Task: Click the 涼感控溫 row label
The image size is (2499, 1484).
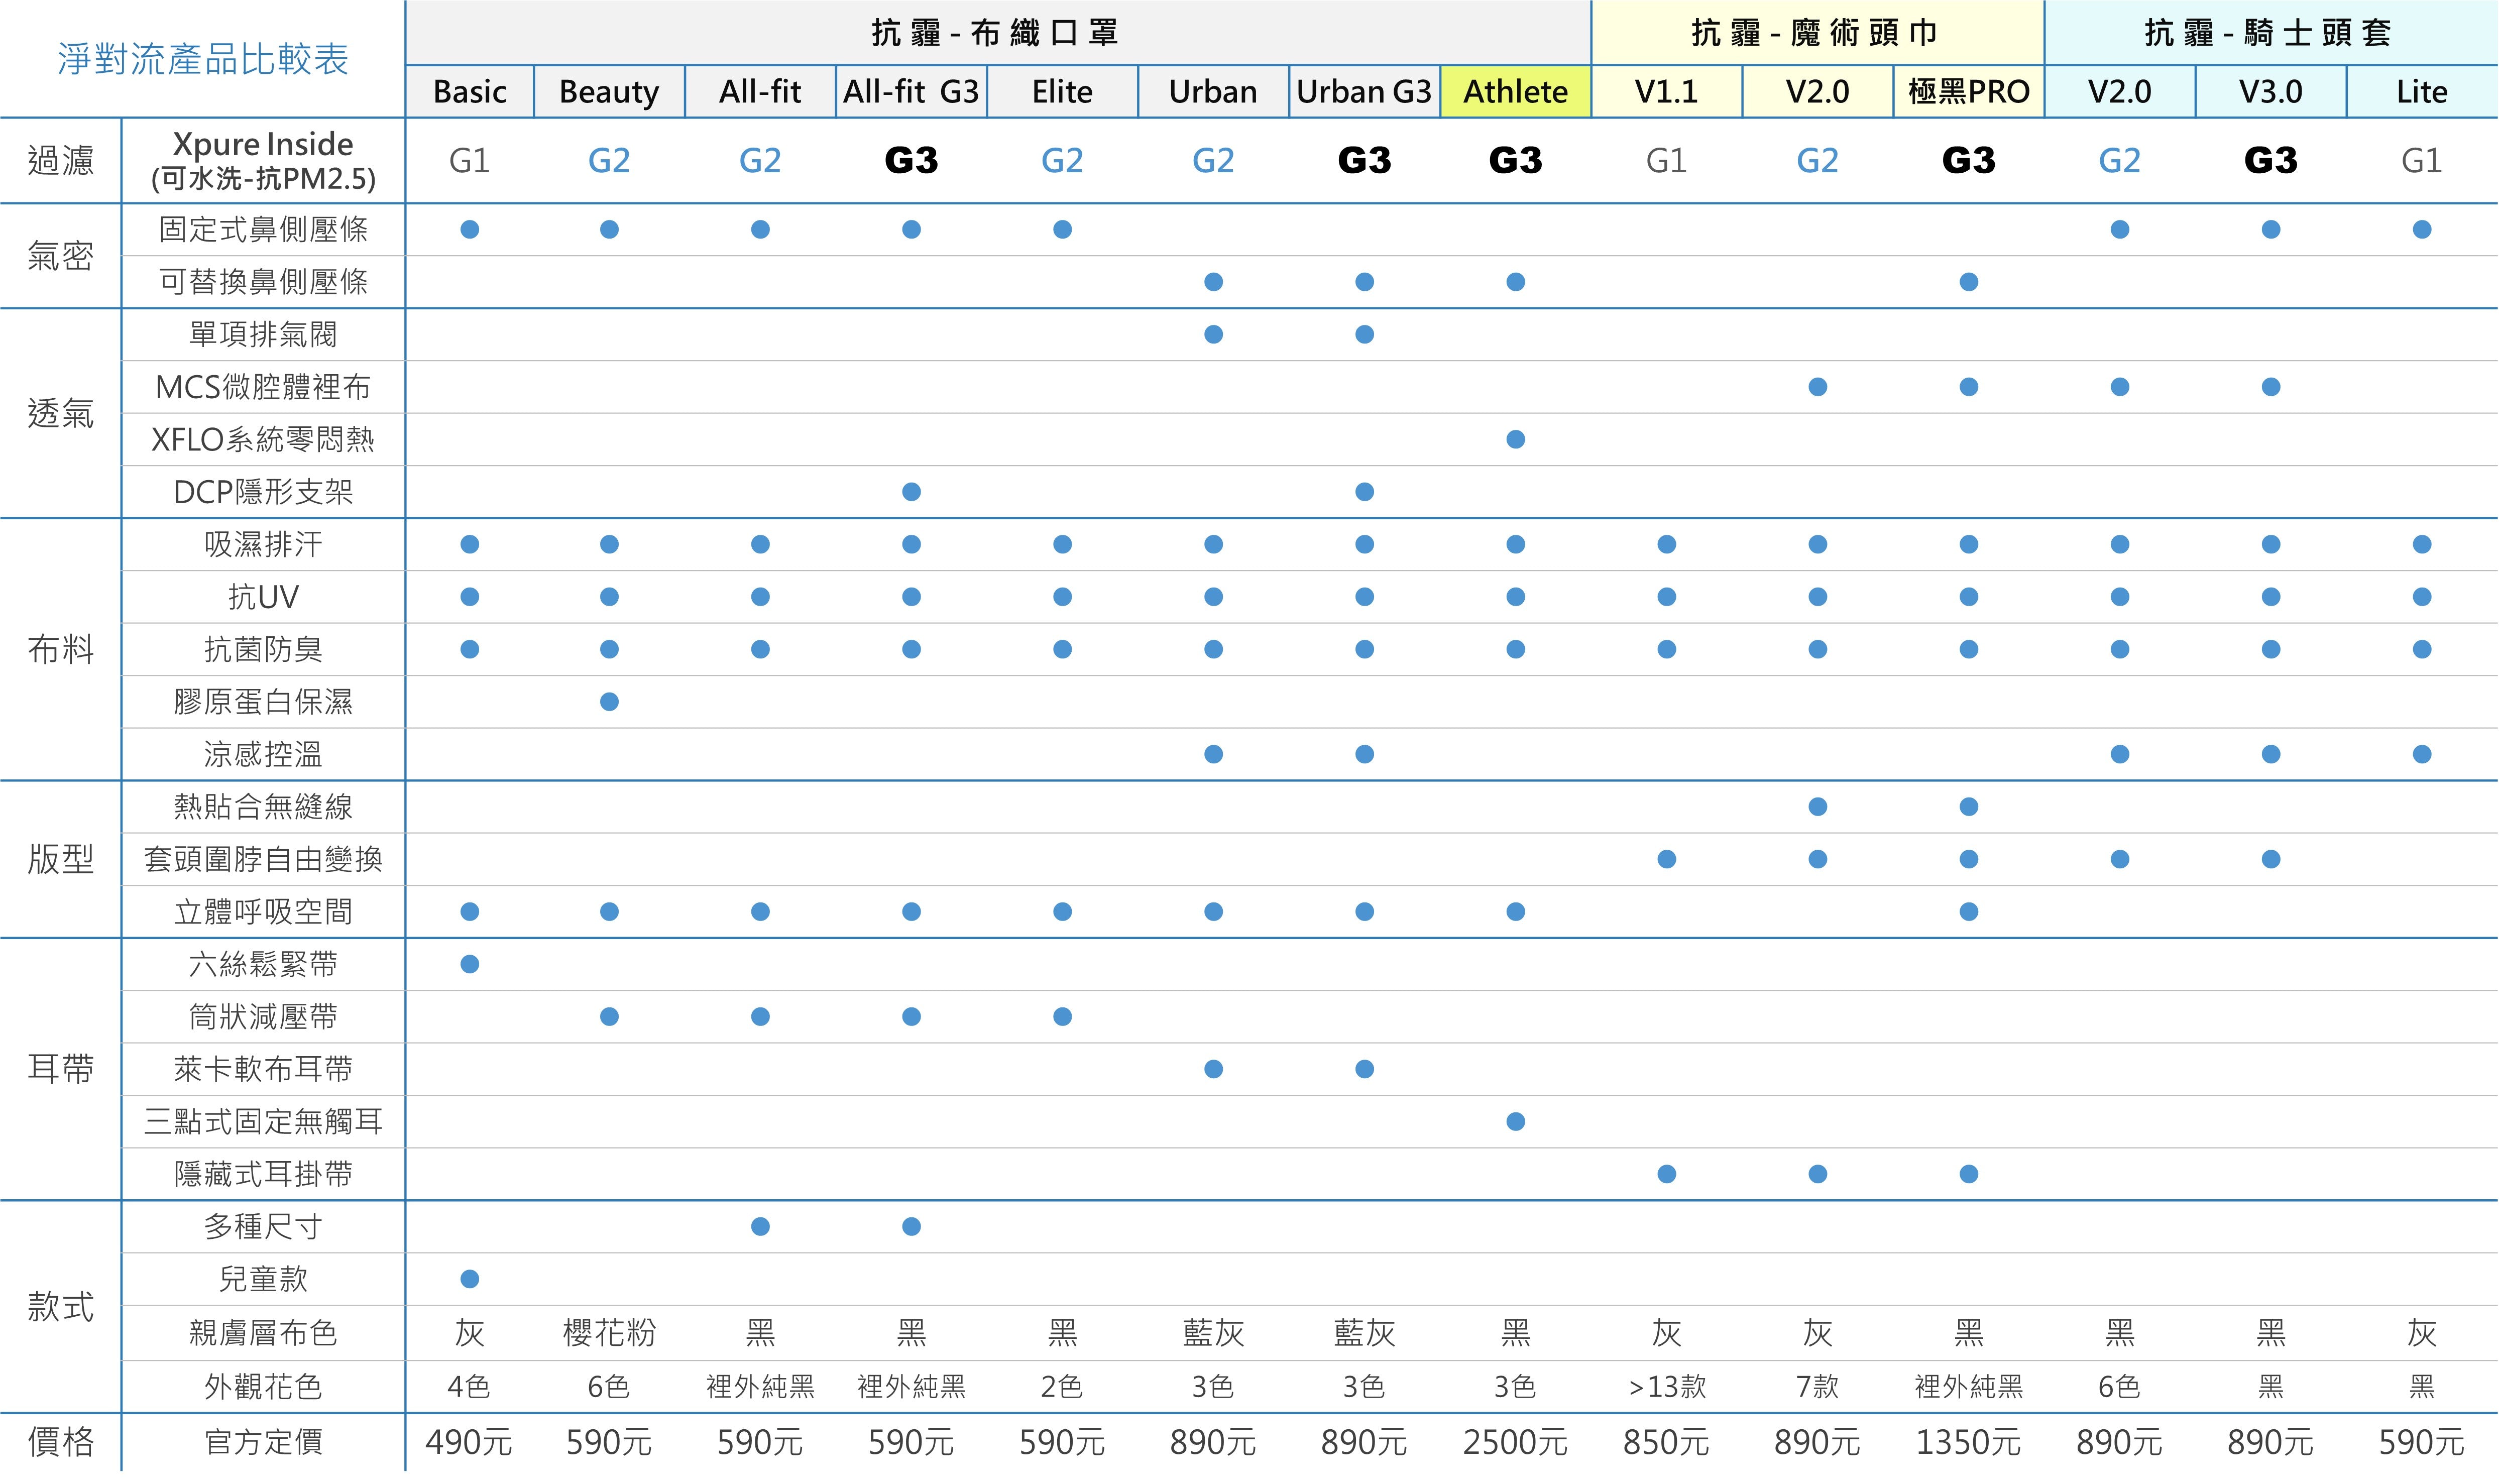Action: pyautogui.click(x=263, y=754)
